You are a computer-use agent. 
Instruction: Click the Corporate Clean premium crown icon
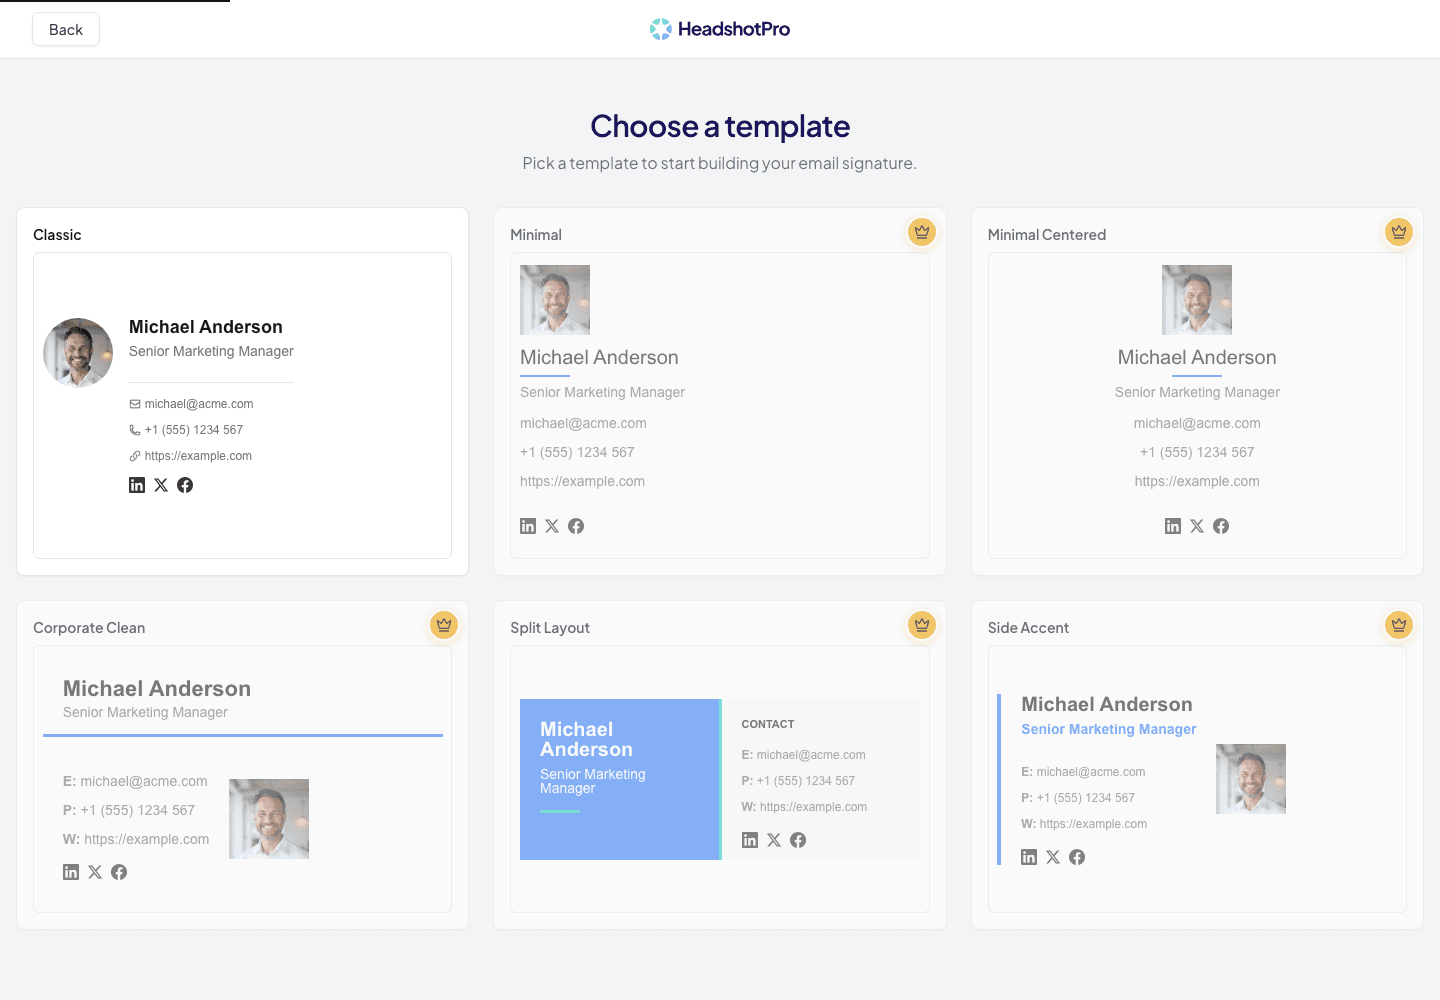point(444,625)
